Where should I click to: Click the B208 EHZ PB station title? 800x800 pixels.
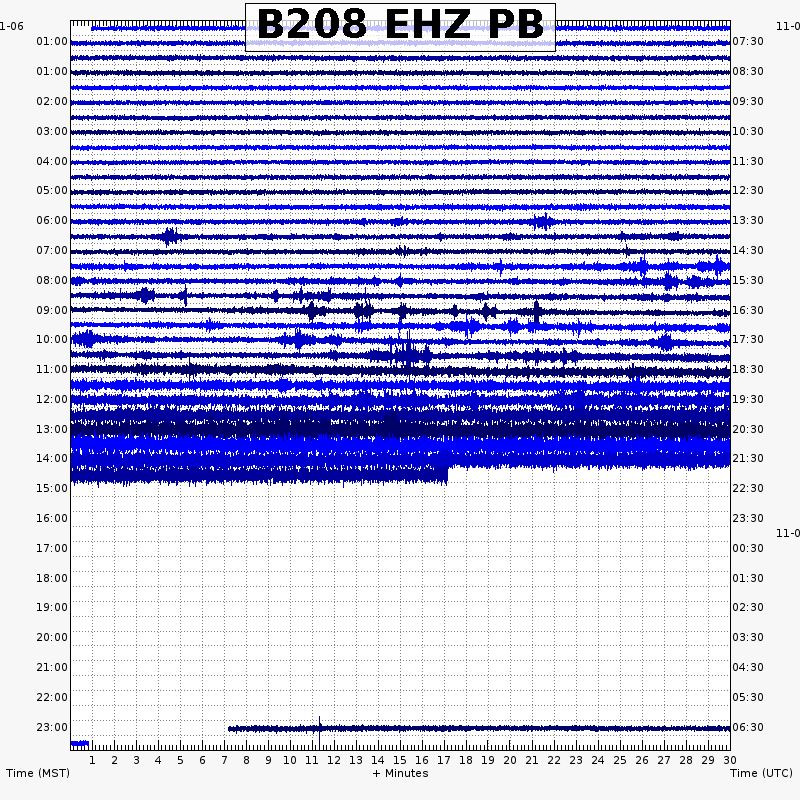[401, 24]
